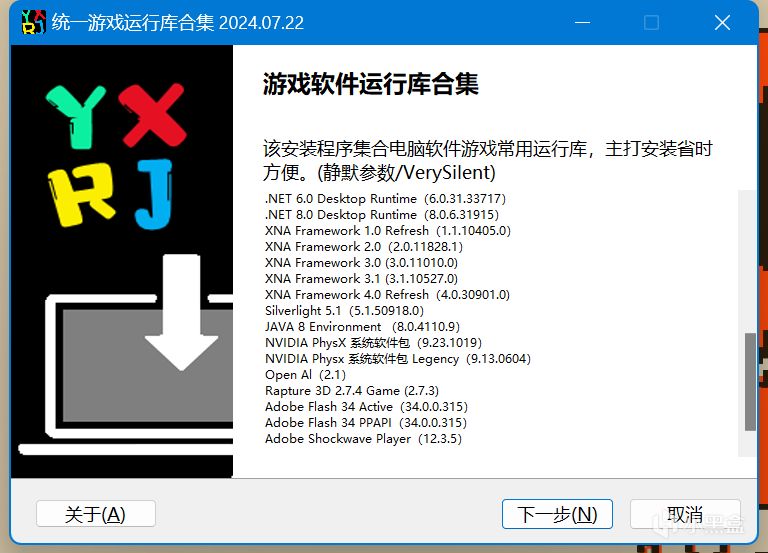Image resolution: width=768 pixels, height=553 pixels.
Task: Select 'Silverlight 5.1' line
Action: coord(344,311)
